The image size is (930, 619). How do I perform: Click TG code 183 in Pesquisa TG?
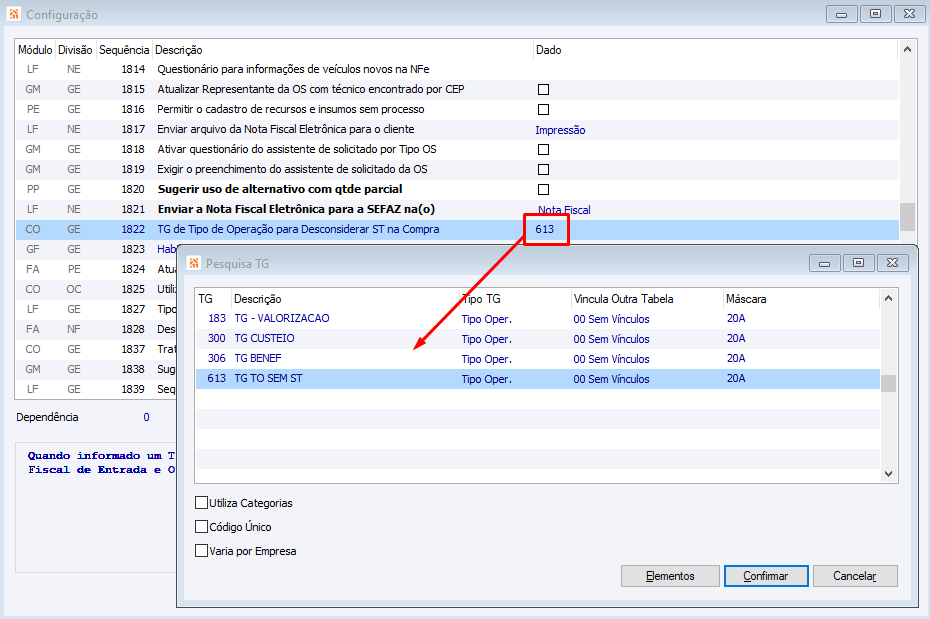(217, 318)
